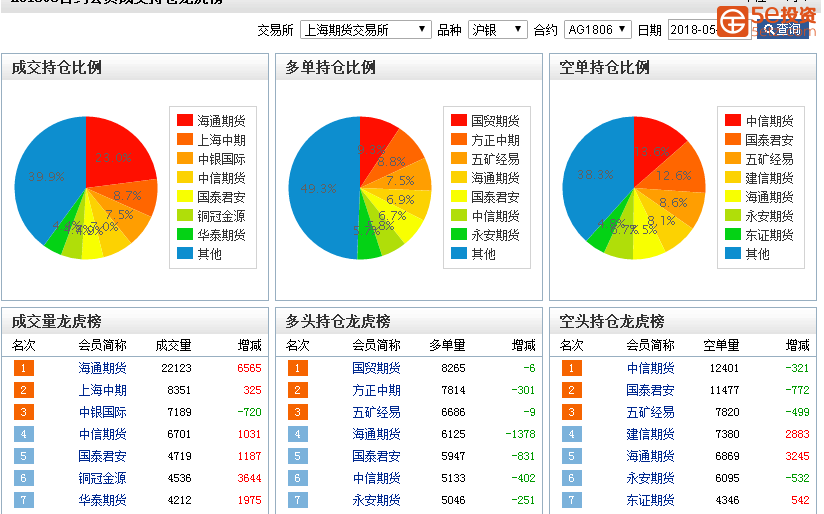The height and width of the screenshot is (514, 824).
Task: Click change value -1378
Action: pyautogui.click(x=520, y=434)
